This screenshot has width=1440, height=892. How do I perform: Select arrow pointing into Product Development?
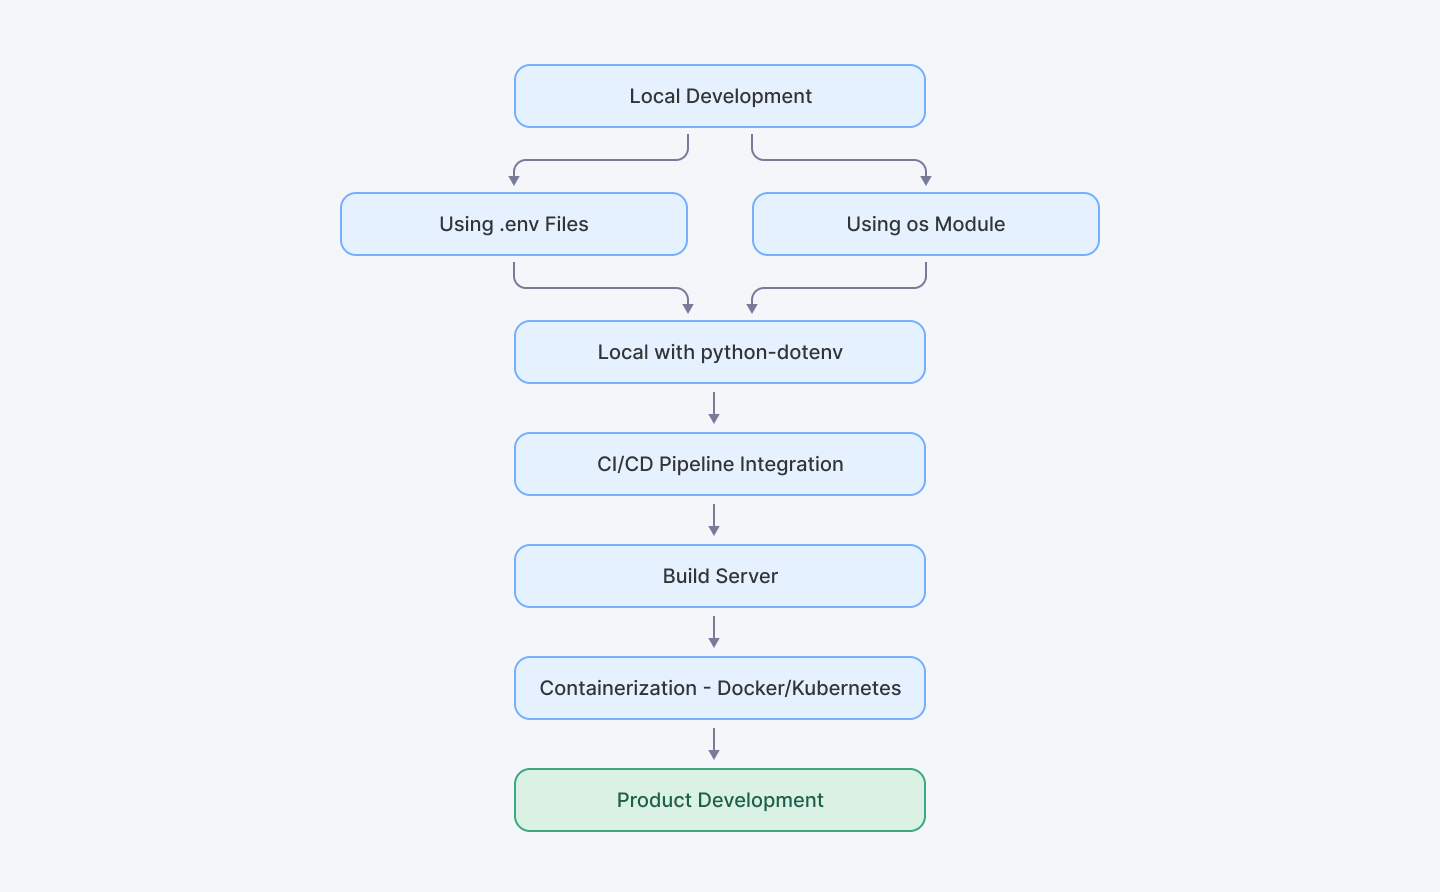click(x=714, y=744)
